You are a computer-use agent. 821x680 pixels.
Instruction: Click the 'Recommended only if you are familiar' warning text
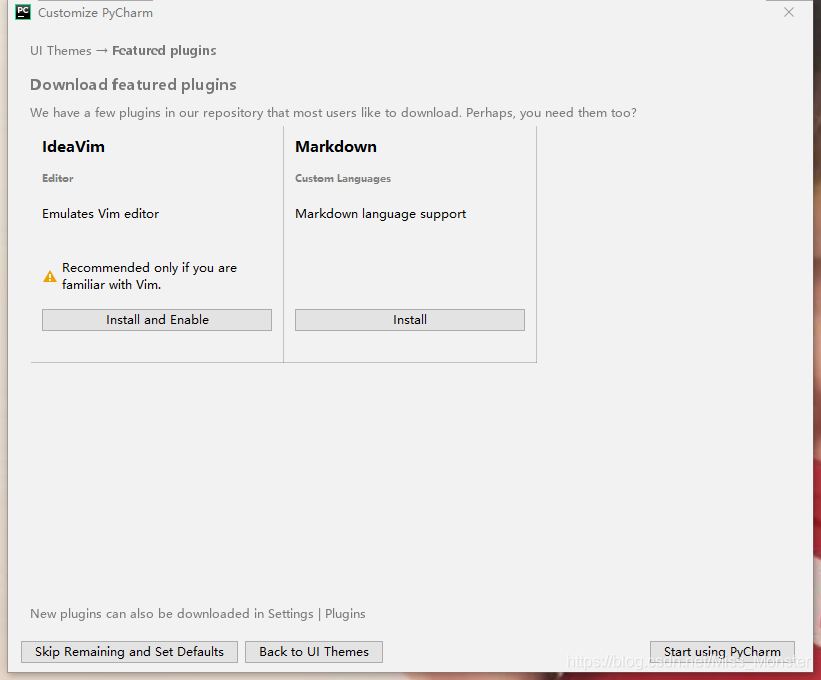149,276
